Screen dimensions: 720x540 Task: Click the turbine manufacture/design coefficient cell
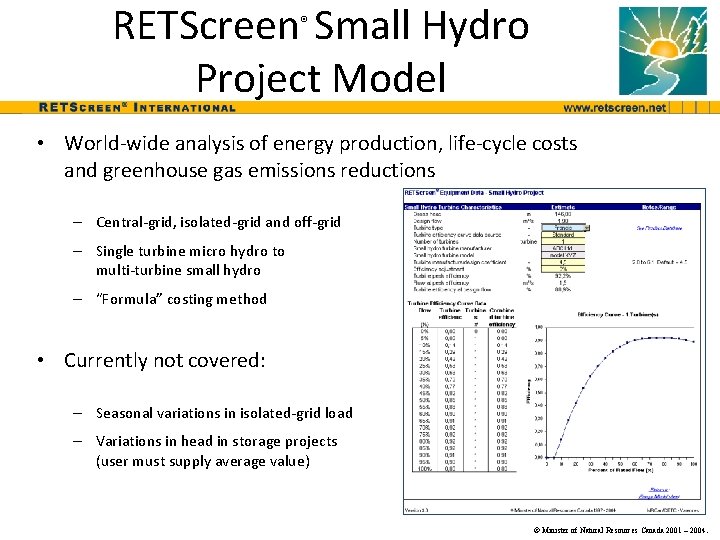tap(563, 262)
